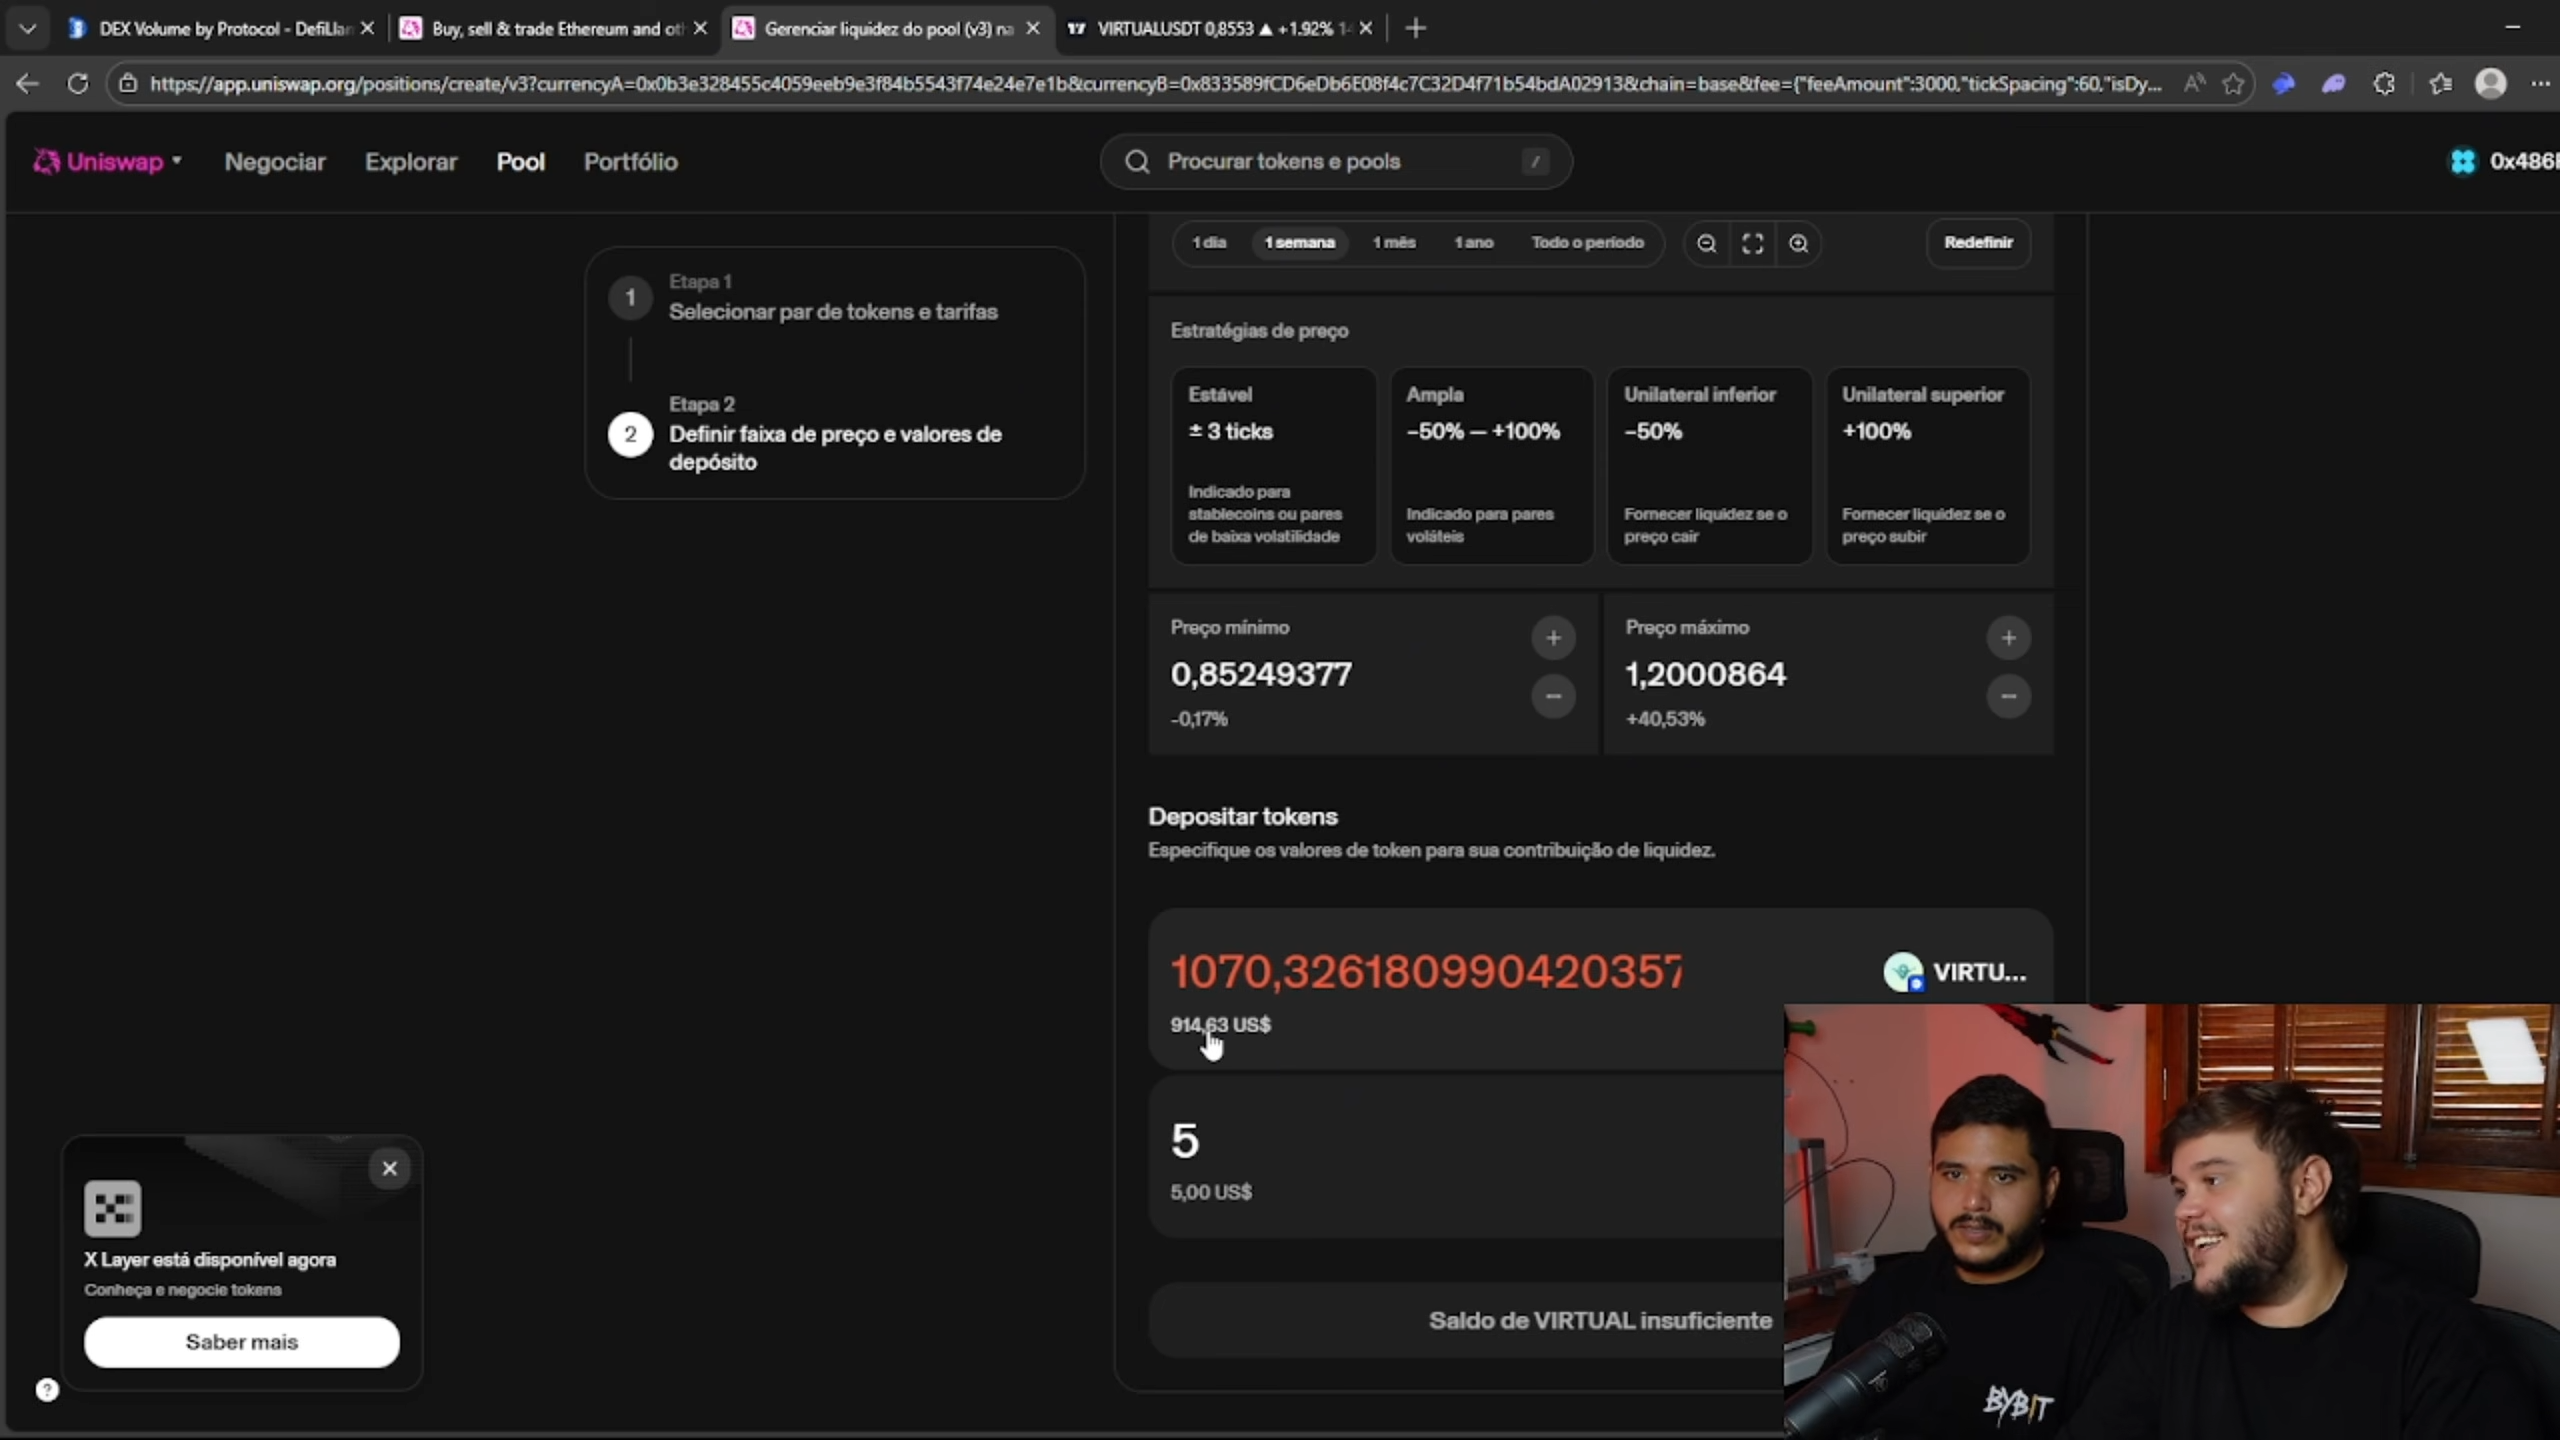The height and width of the screenshot is (1440, 2560).
Task: Click the Redefinir button
Action: click(1978, 243)
